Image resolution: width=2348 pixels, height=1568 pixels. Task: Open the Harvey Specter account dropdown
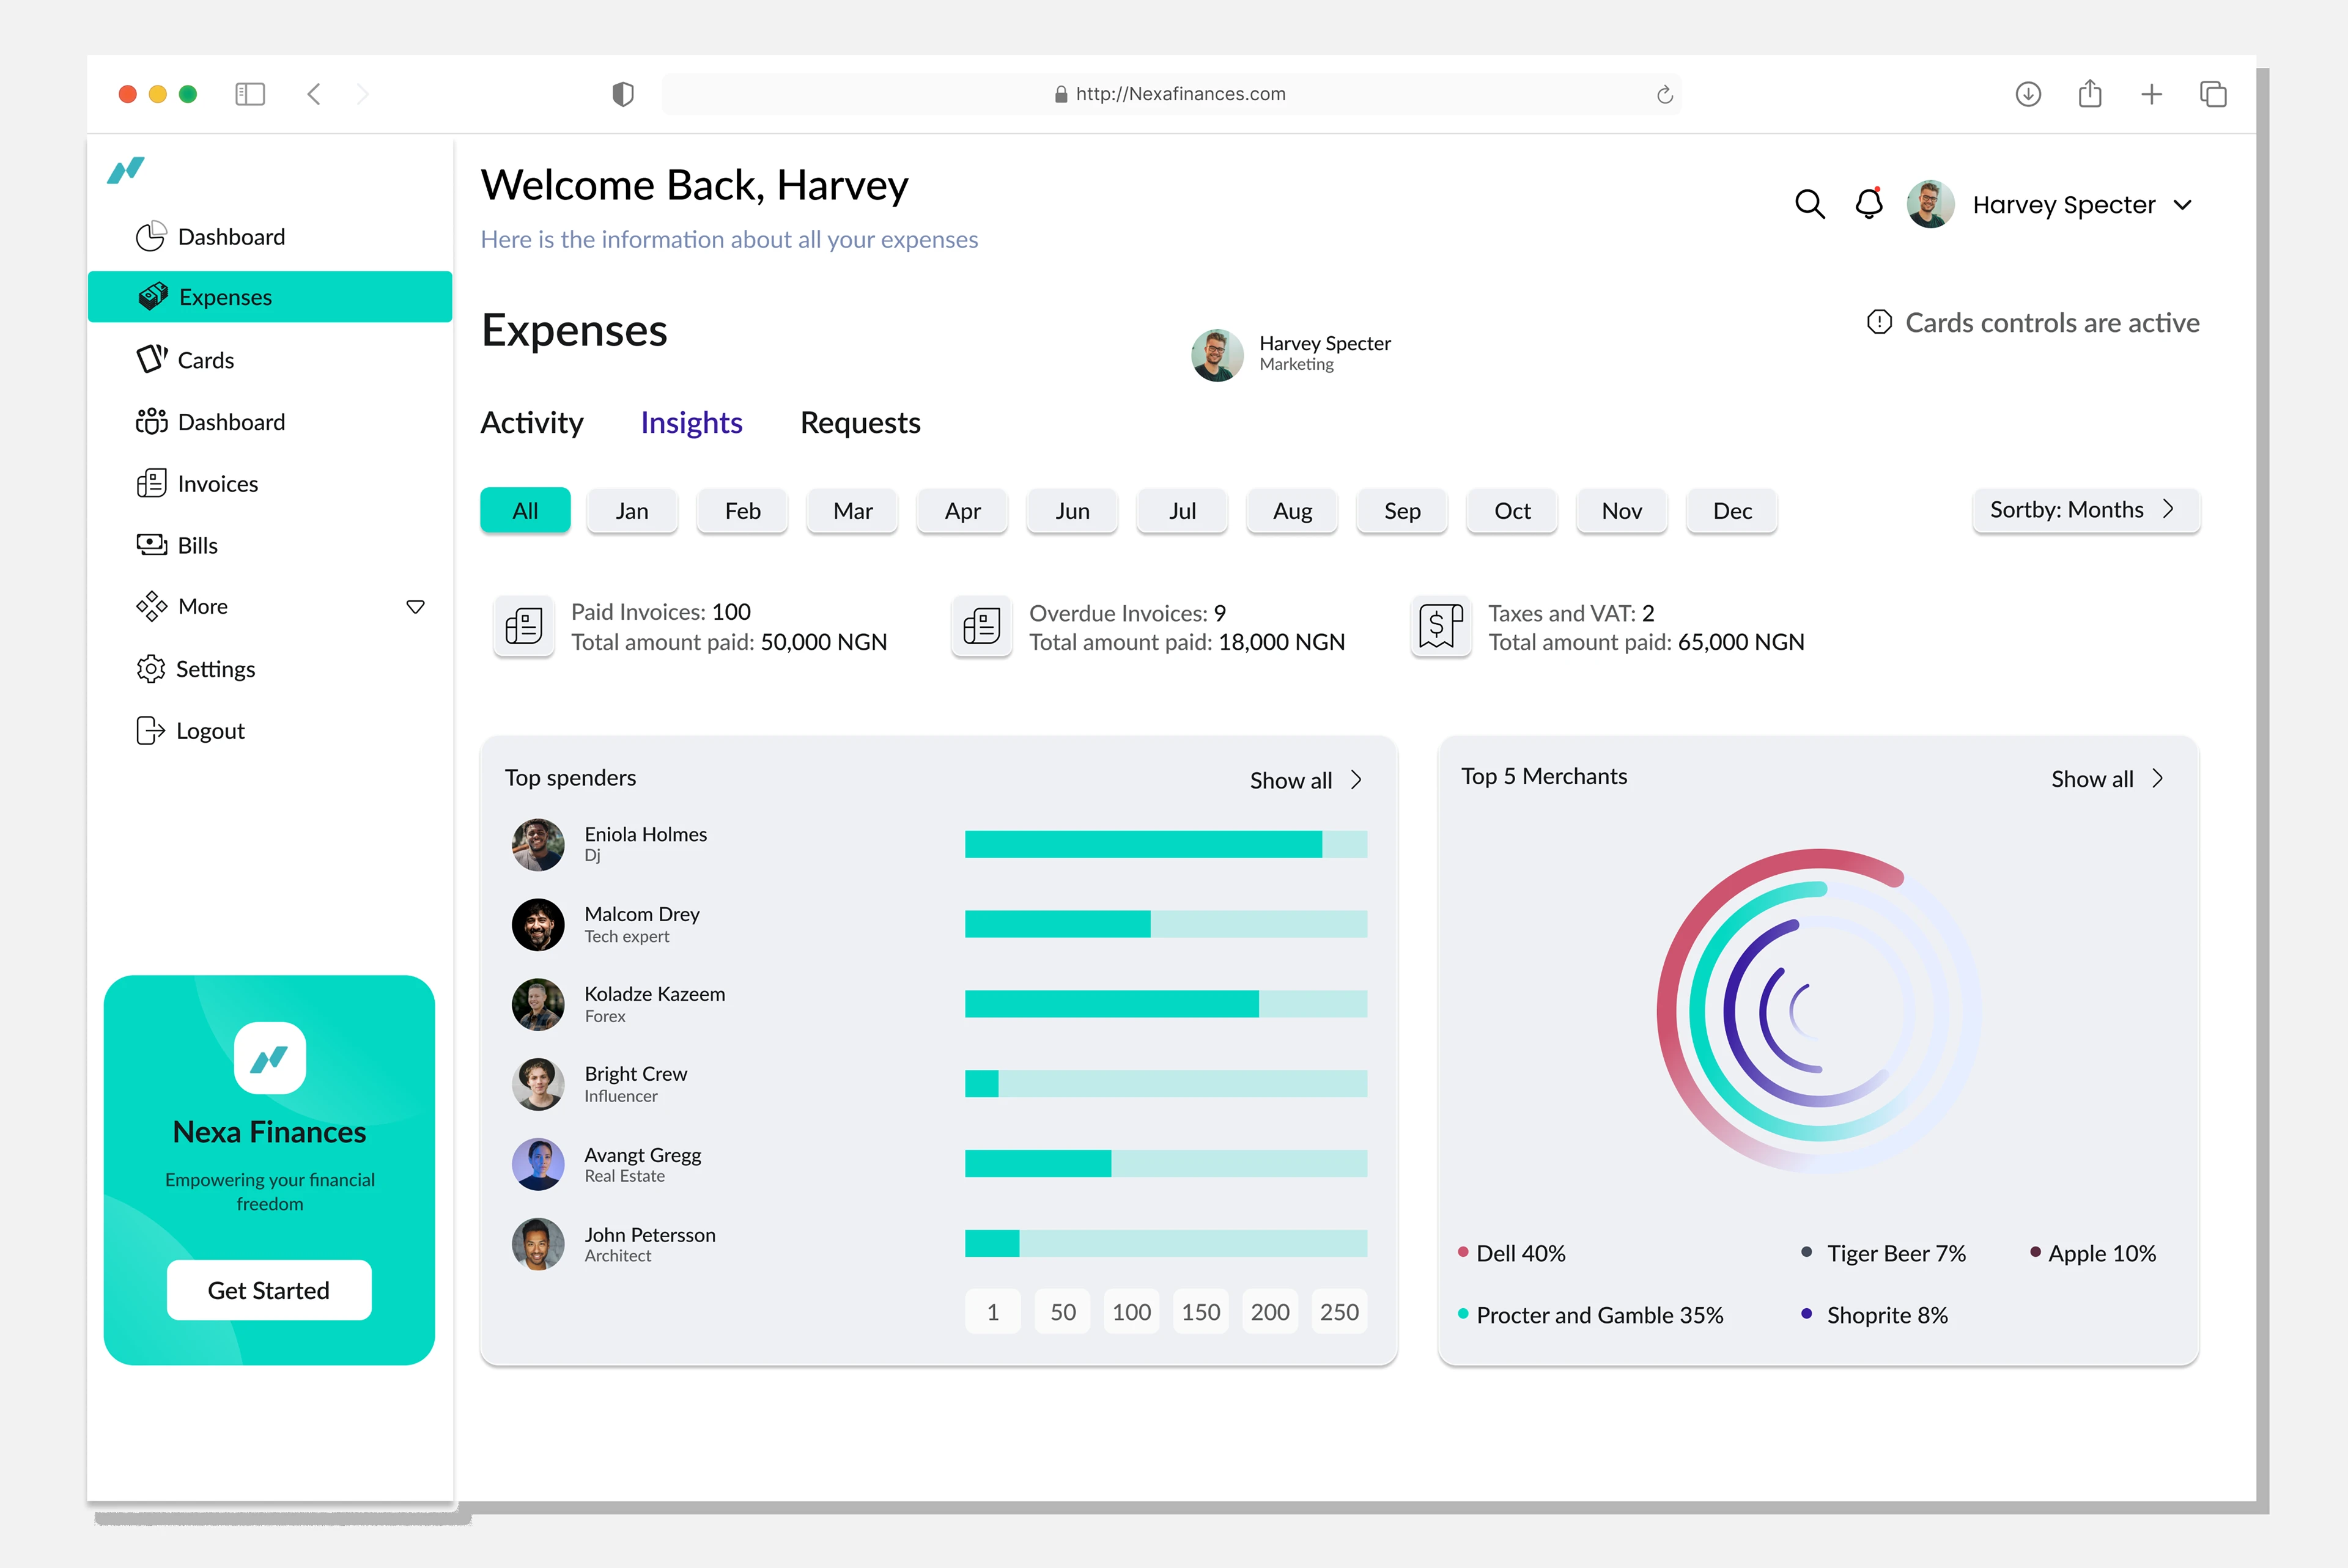(x=2182, y=205)
